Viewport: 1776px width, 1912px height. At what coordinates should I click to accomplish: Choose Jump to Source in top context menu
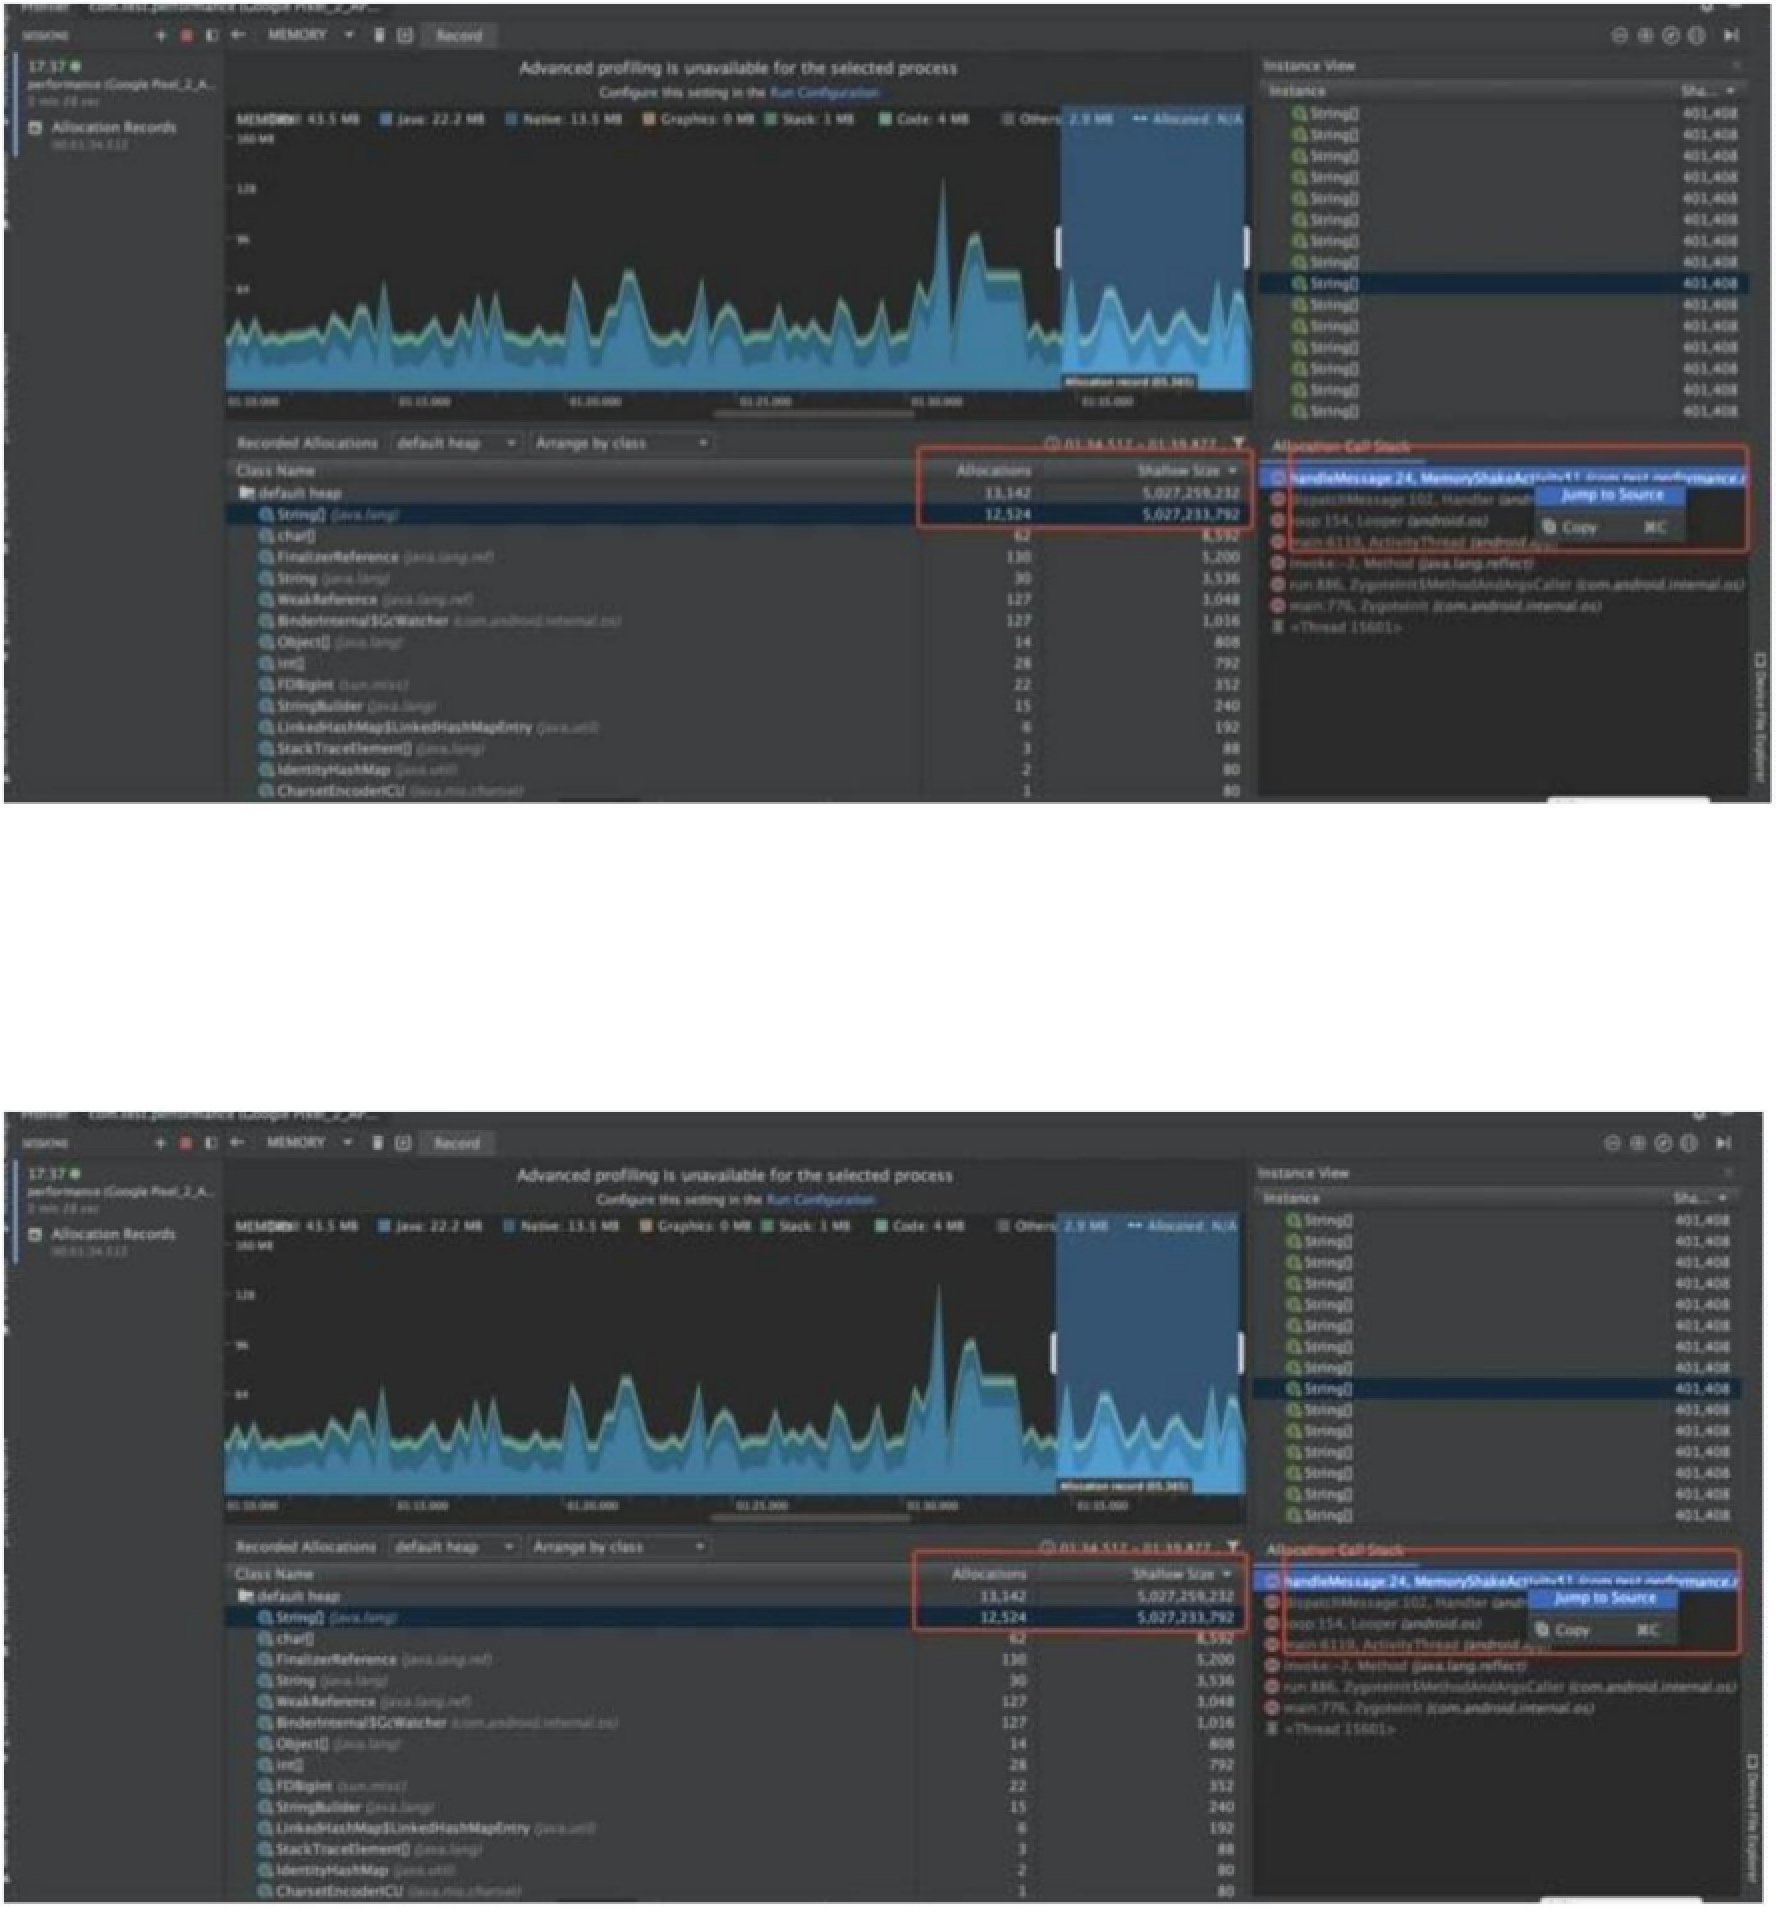[x=1611, y=495]
